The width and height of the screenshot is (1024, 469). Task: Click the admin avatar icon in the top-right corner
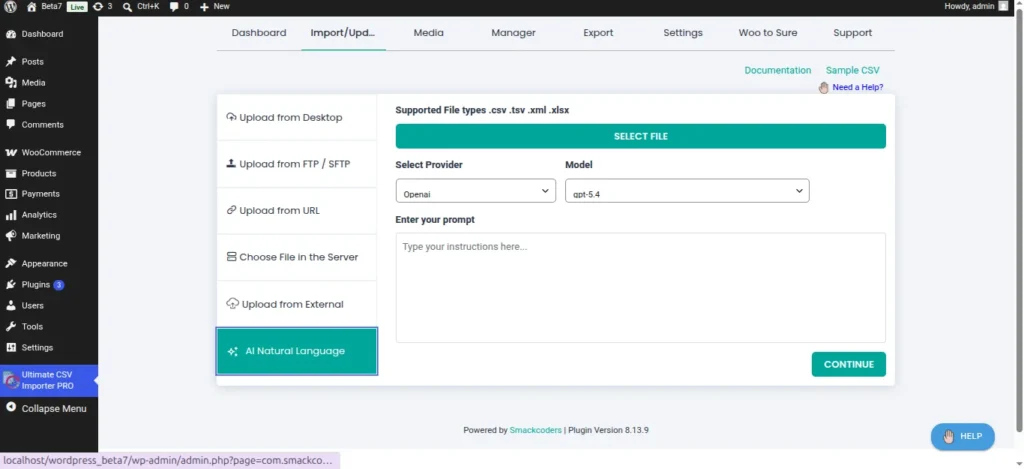click(1003, 6)
